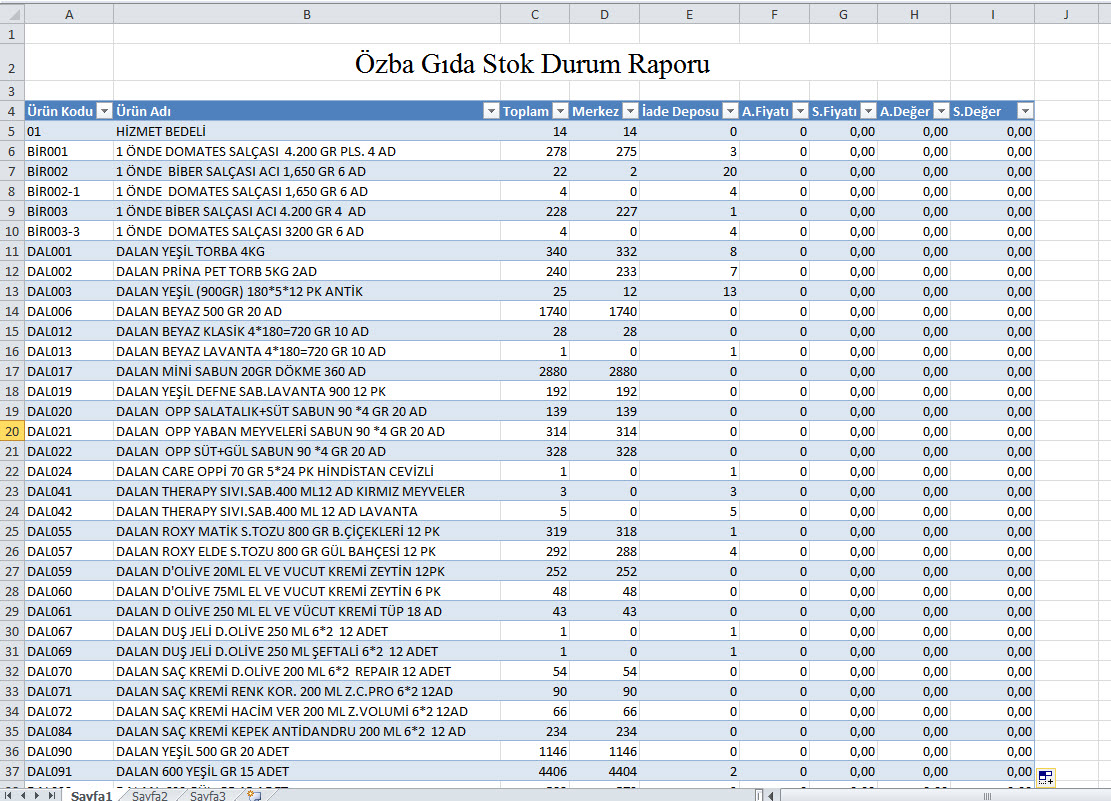Select Merkez value 4404 for DAL091
Image resolution: width=1111 pixels, height=801 pixels.
click(604, 771)
